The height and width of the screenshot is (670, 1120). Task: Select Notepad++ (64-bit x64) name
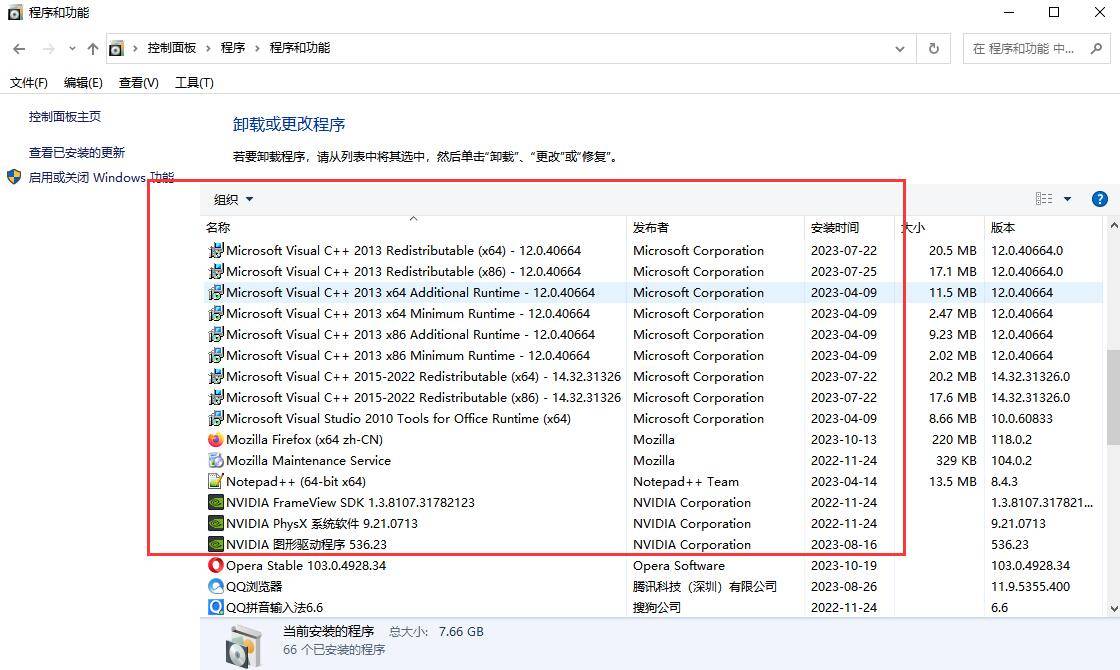click(x=296, y=481)
